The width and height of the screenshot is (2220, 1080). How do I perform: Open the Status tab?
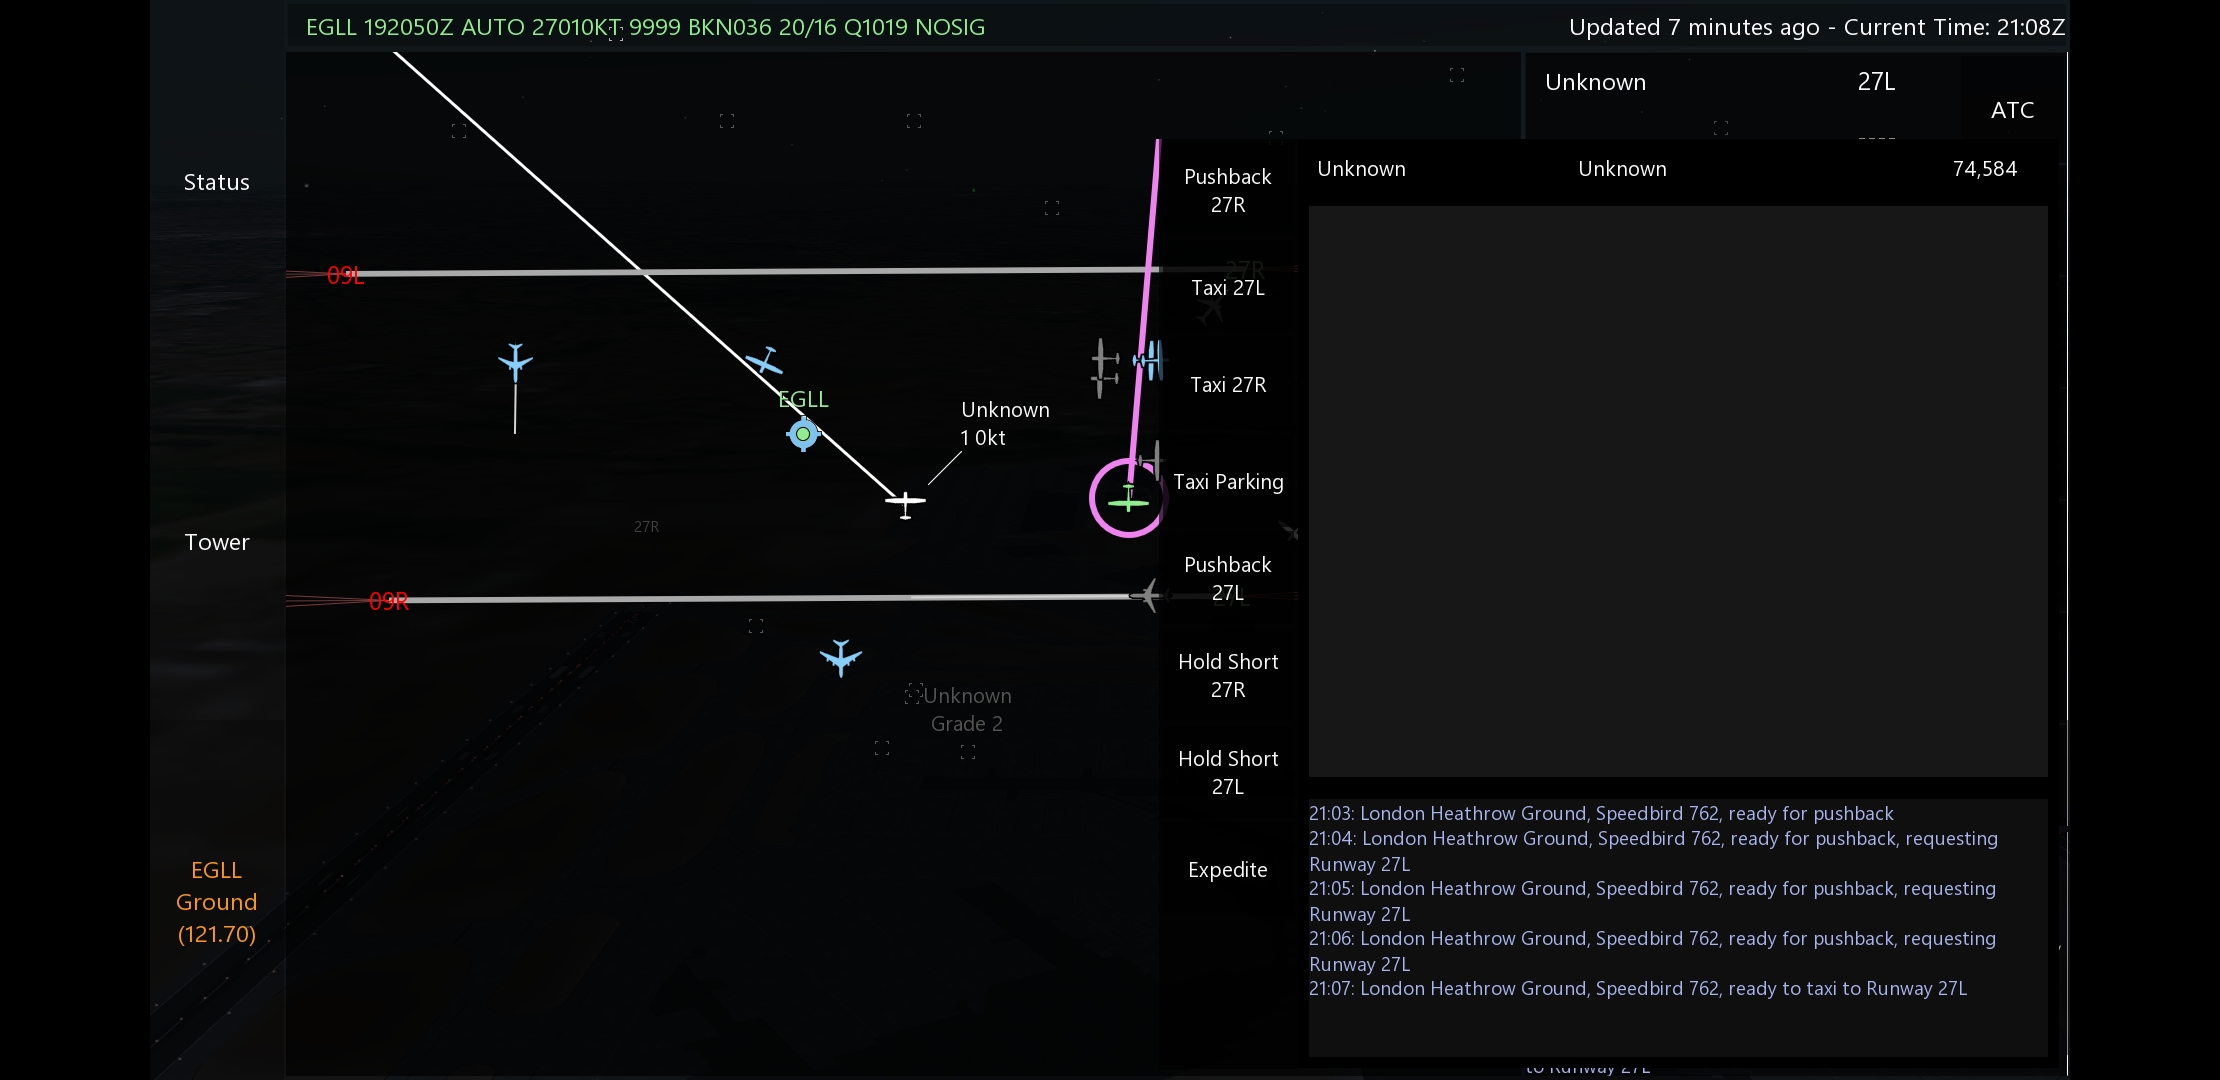pos(216,182)
